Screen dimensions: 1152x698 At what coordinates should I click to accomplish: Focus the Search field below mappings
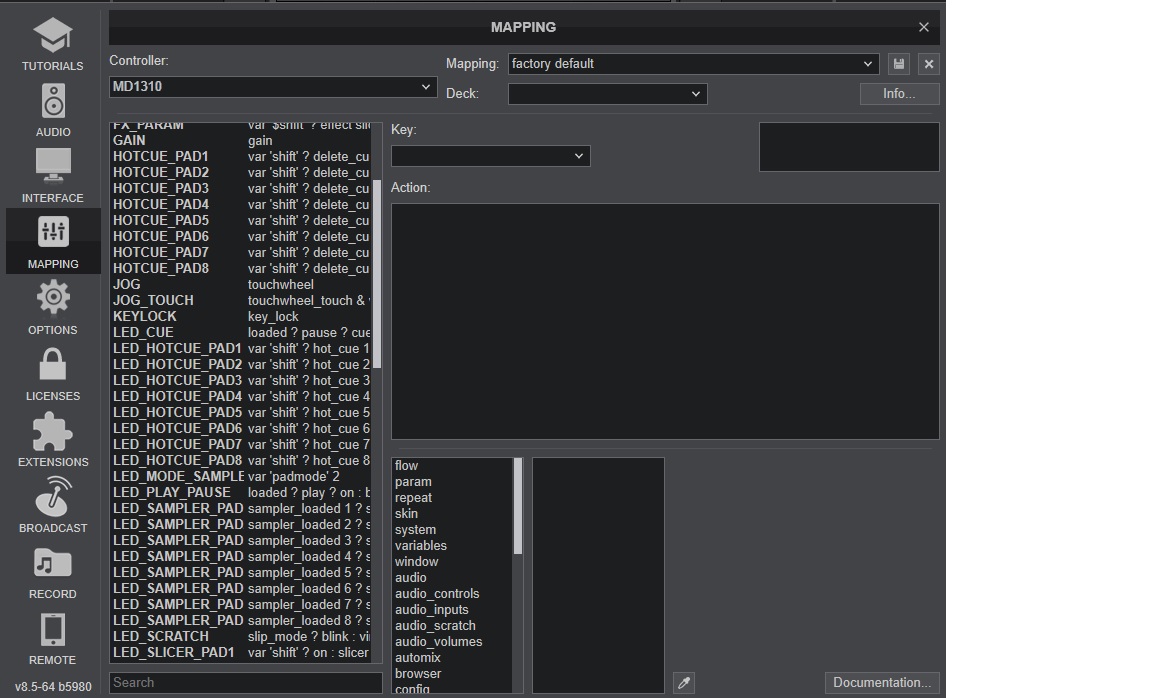pos(246,683)
